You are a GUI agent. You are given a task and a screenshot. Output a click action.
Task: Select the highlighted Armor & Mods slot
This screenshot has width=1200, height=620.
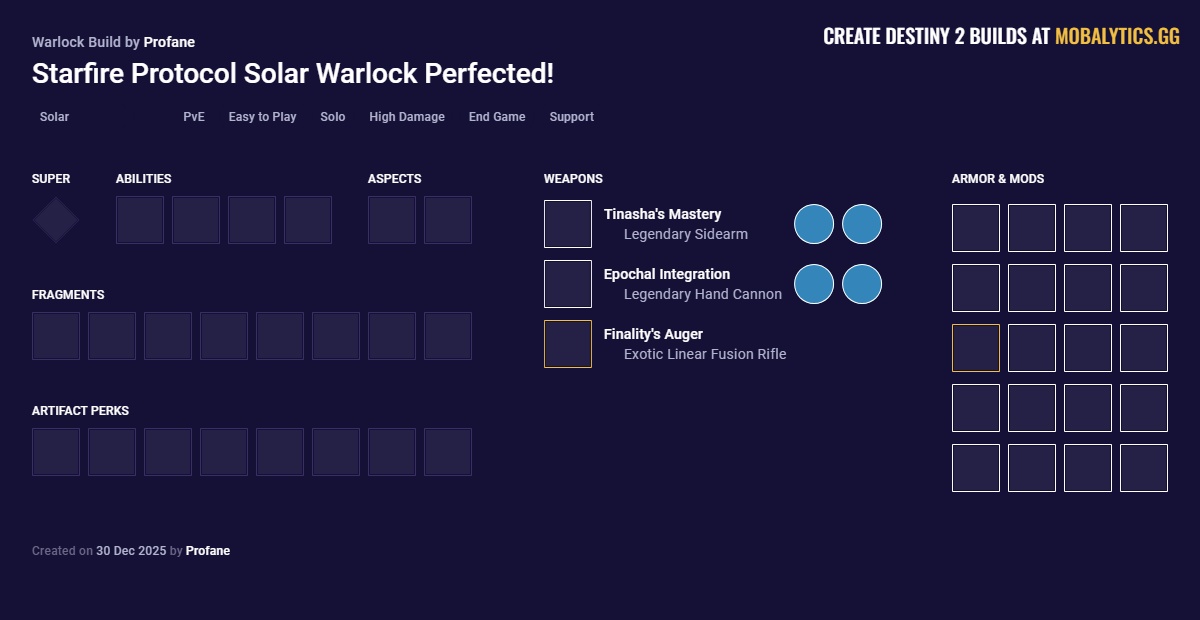[x=975, y=348]
